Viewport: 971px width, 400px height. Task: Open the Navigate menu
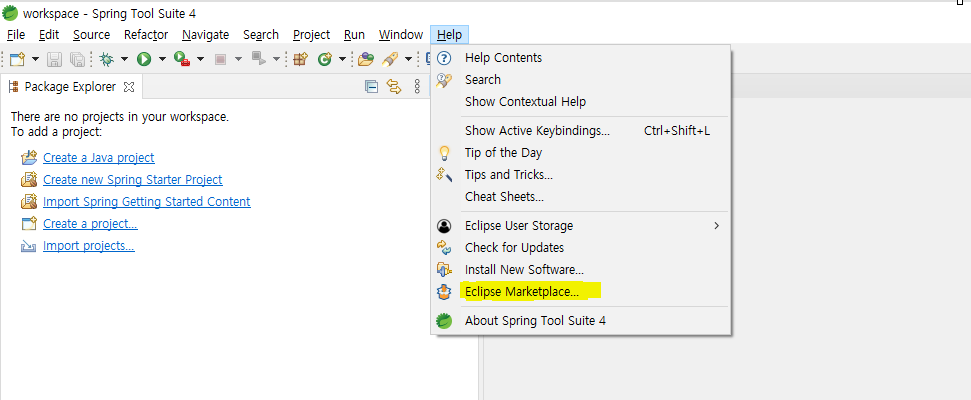coord(206,35)
